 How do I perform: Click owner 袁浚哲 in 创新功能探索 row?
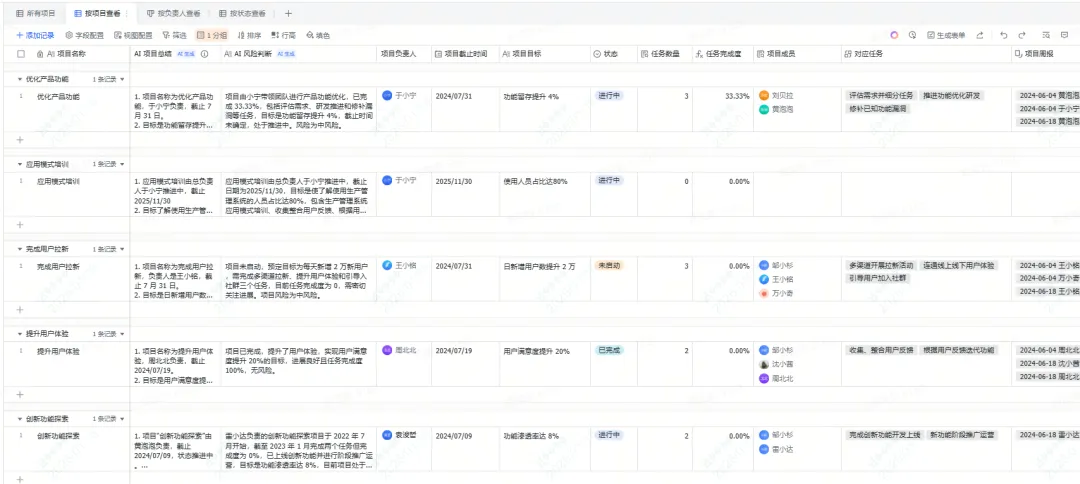click(399, 435)
